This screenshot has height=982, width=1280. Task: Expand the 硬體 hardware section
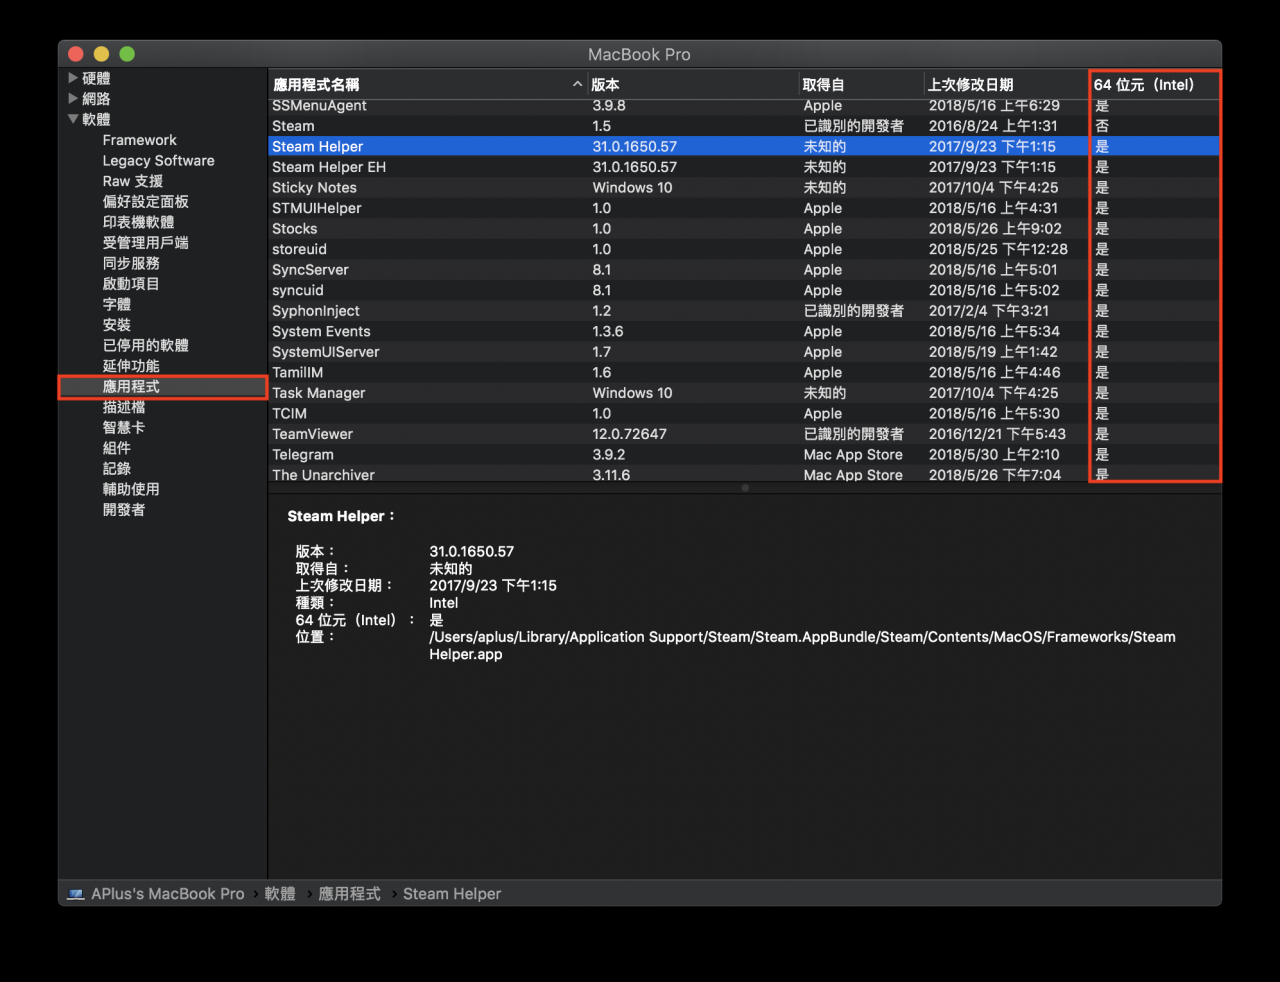(x=73, y=78)
